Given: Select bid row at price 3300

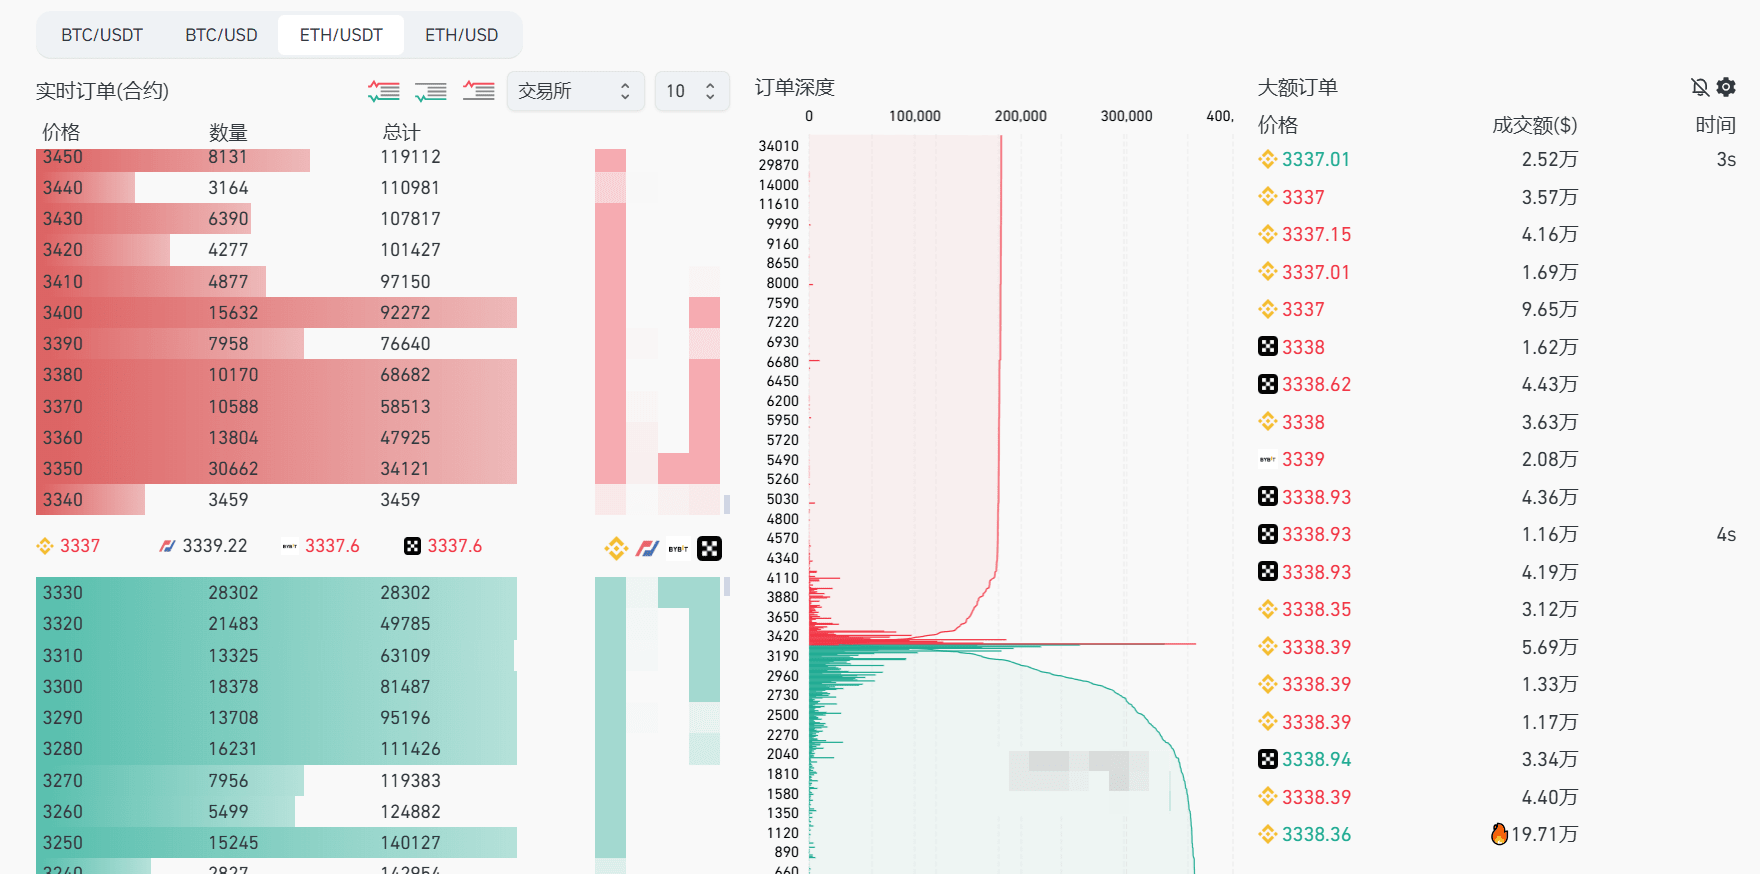Looking at the screenshot, I should tap(276, 687).
